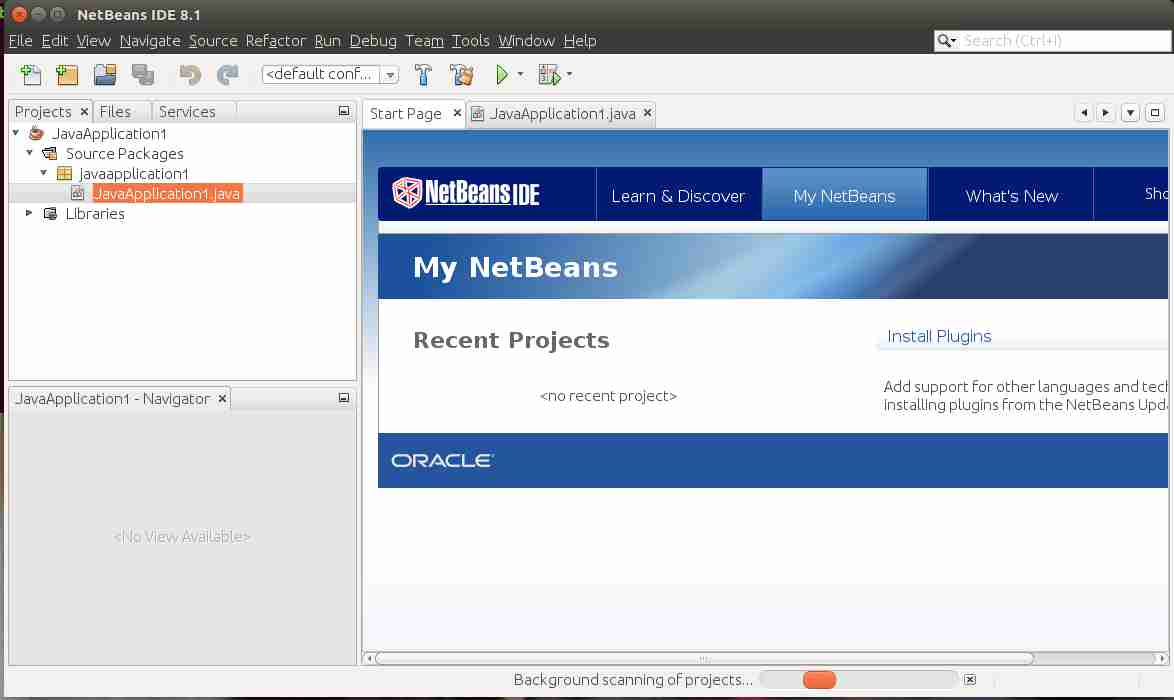Open the default configuration dropdown
Viewport: 1174px width, 700px height.
[391, 74]
